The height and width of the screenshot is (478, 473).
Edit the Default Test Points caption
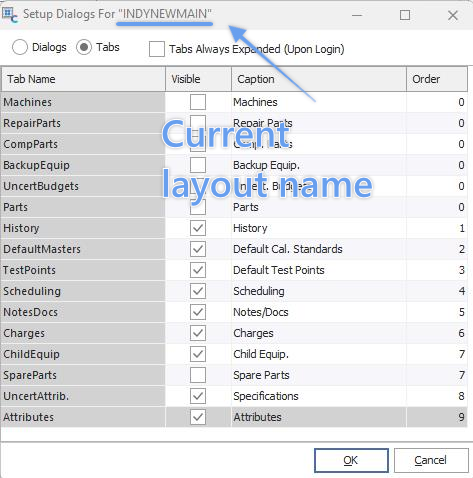319,270
